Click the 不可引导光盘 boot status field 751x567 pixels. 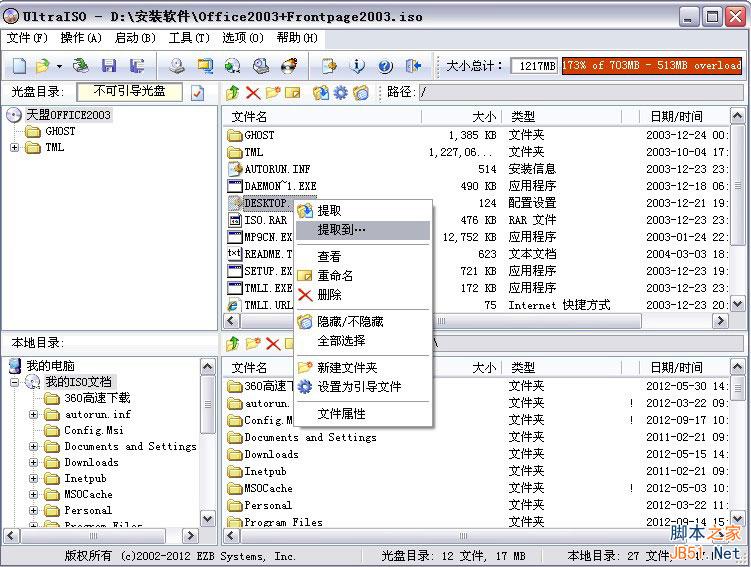click(x=129, y=92)
